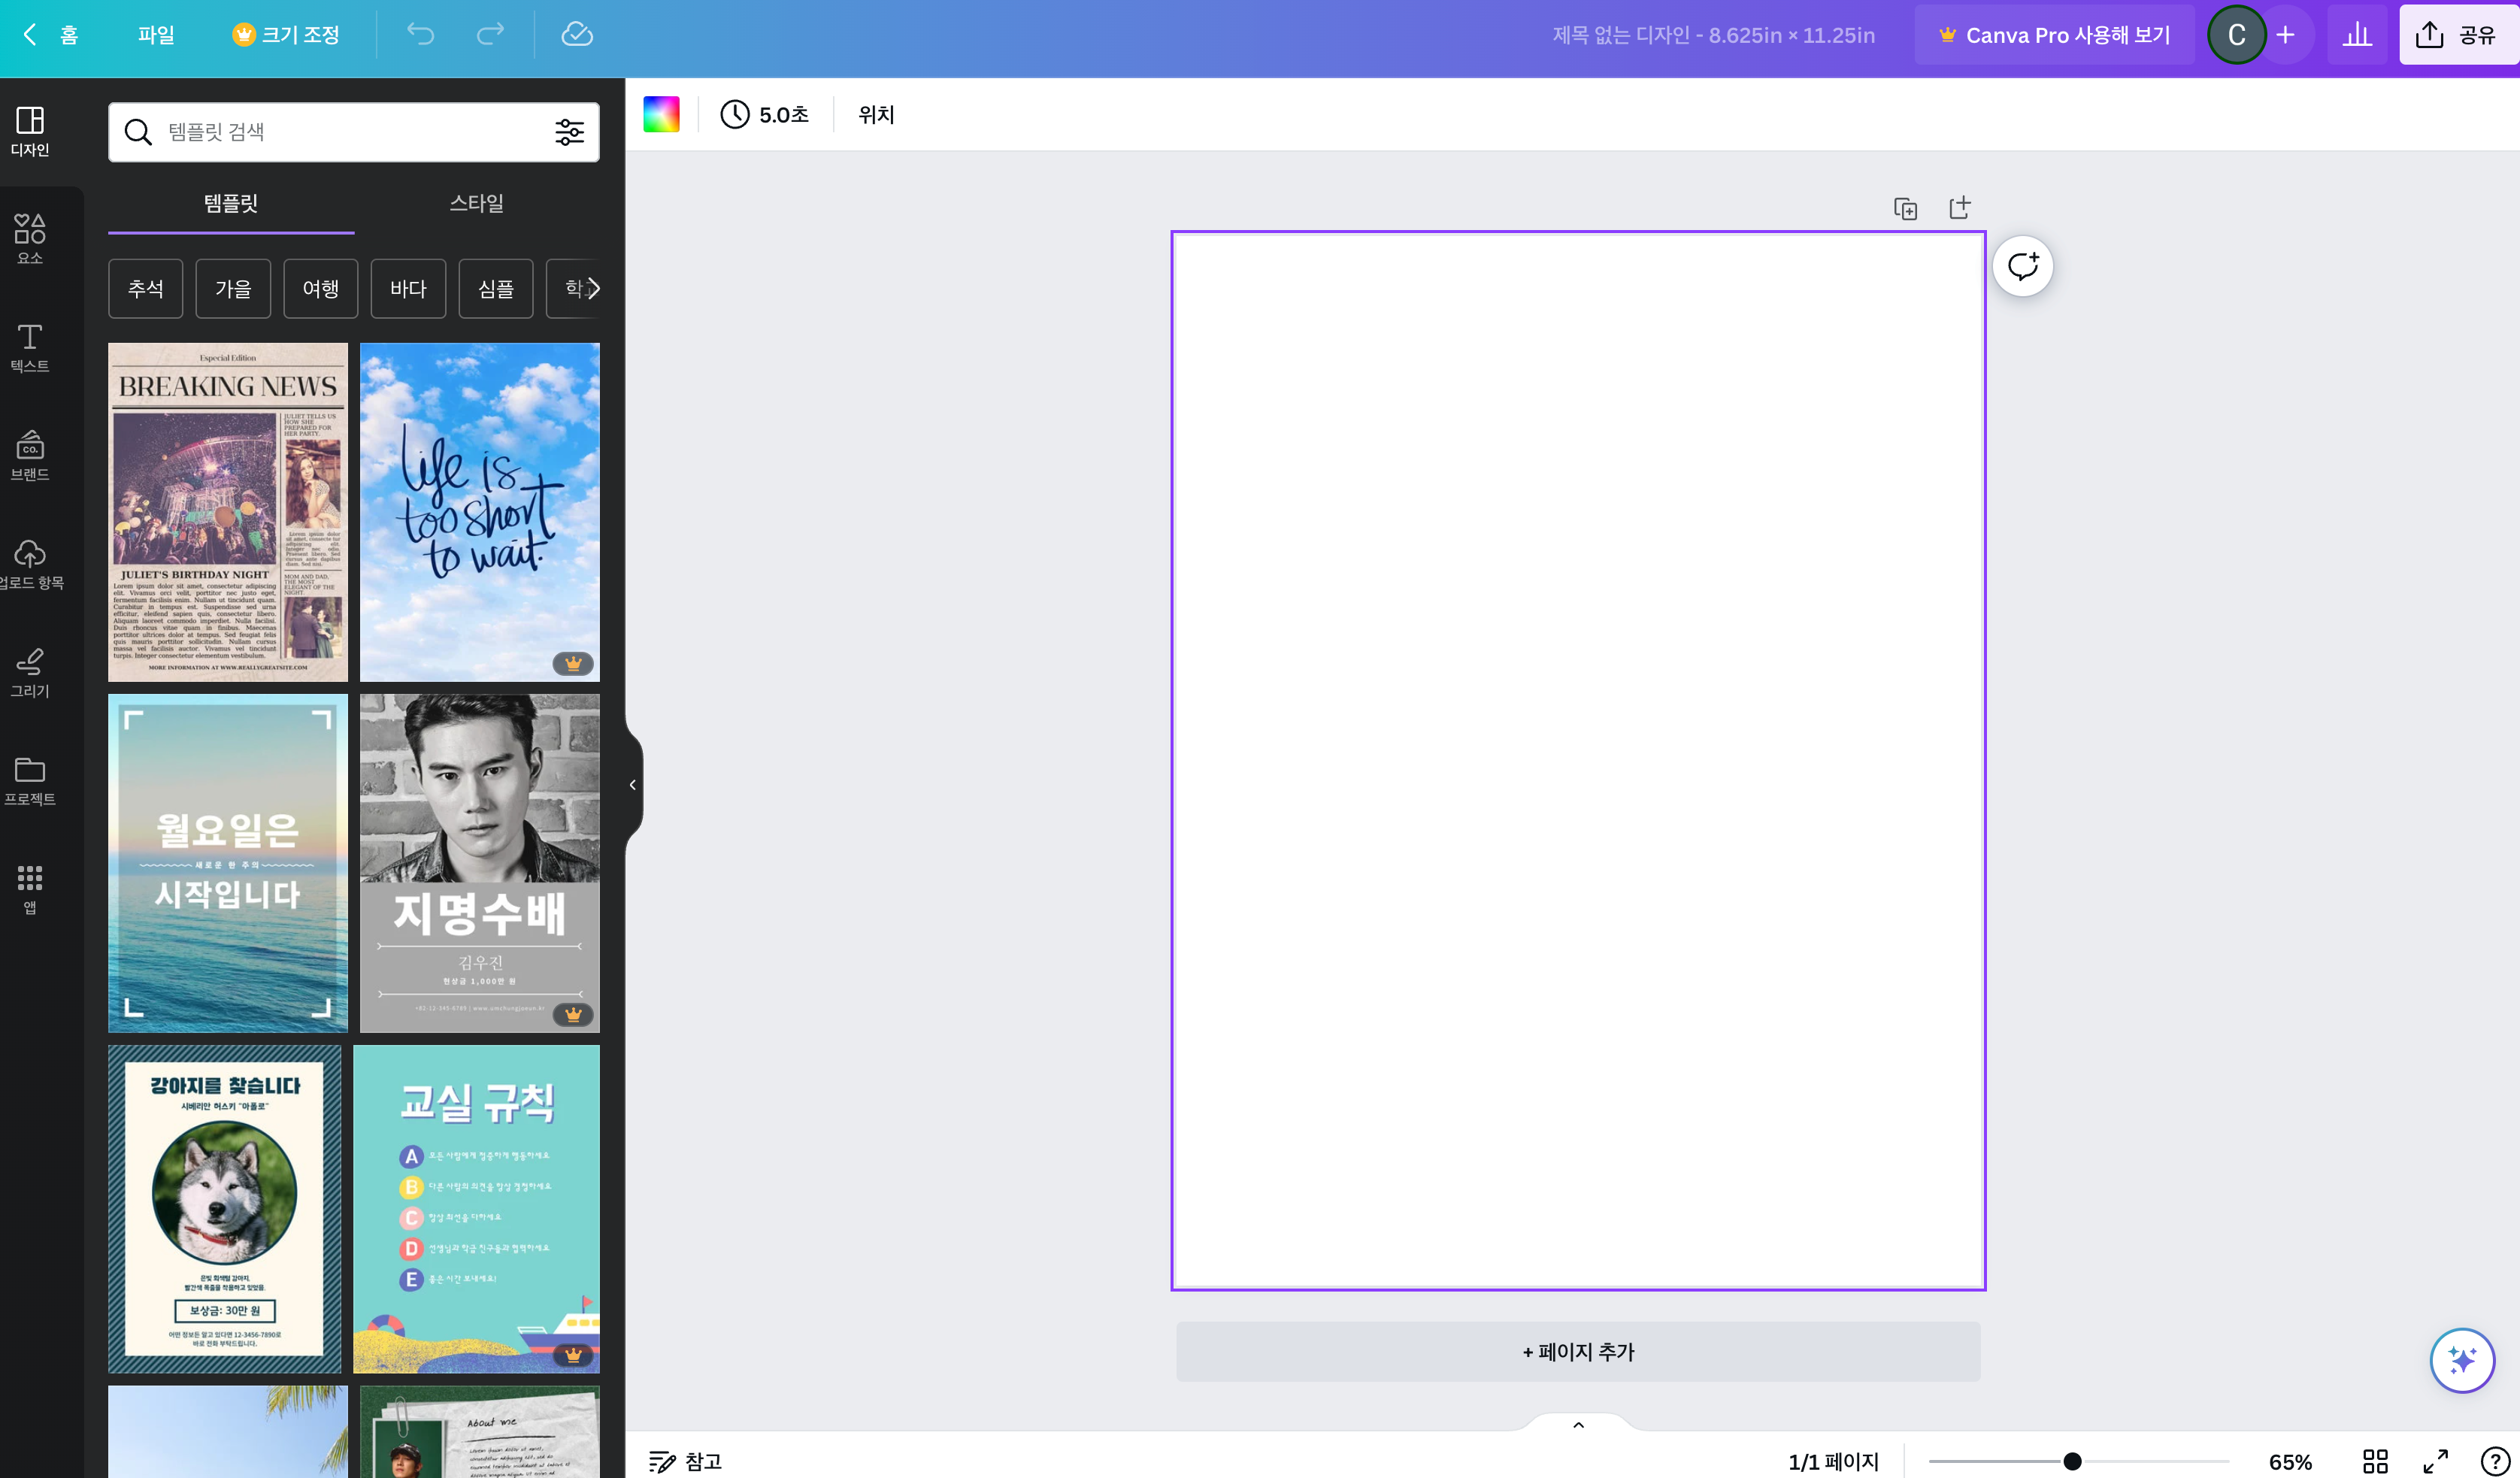Open the Draw (그리기) tool
The height and width of the screenshot is (1478, 2520).
click(30, 672)
